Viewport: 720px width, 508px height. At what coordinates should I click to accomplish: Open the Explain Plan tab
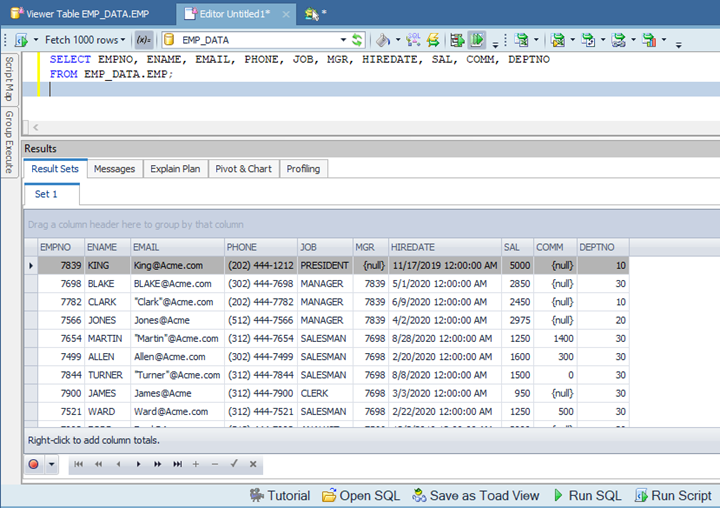(x=175, y=169)
